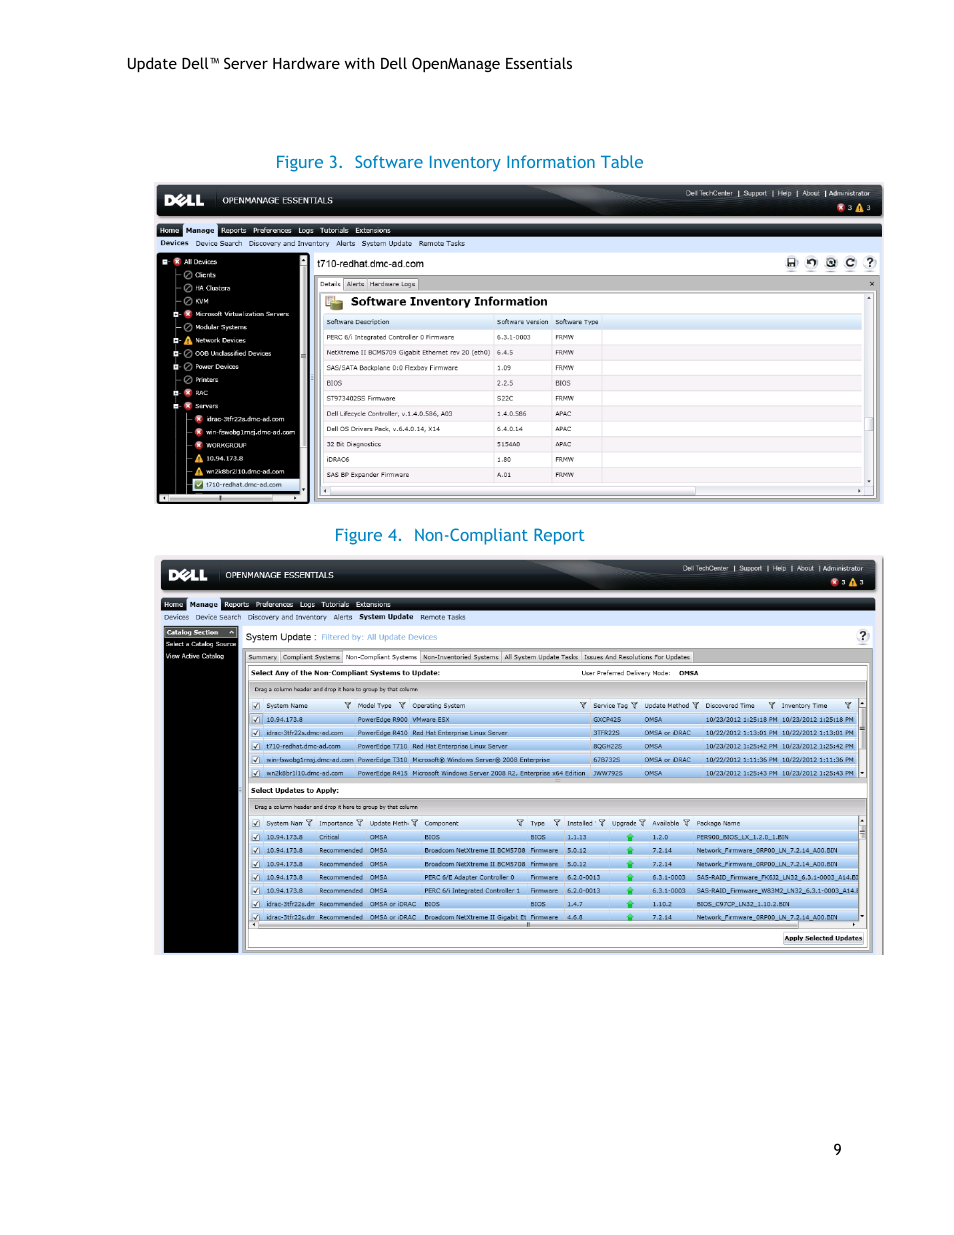Switch to the Hardware Logs tab
Image resolution: width=954 pixels, height=1235 pixels.
click(x=392, y=284)
